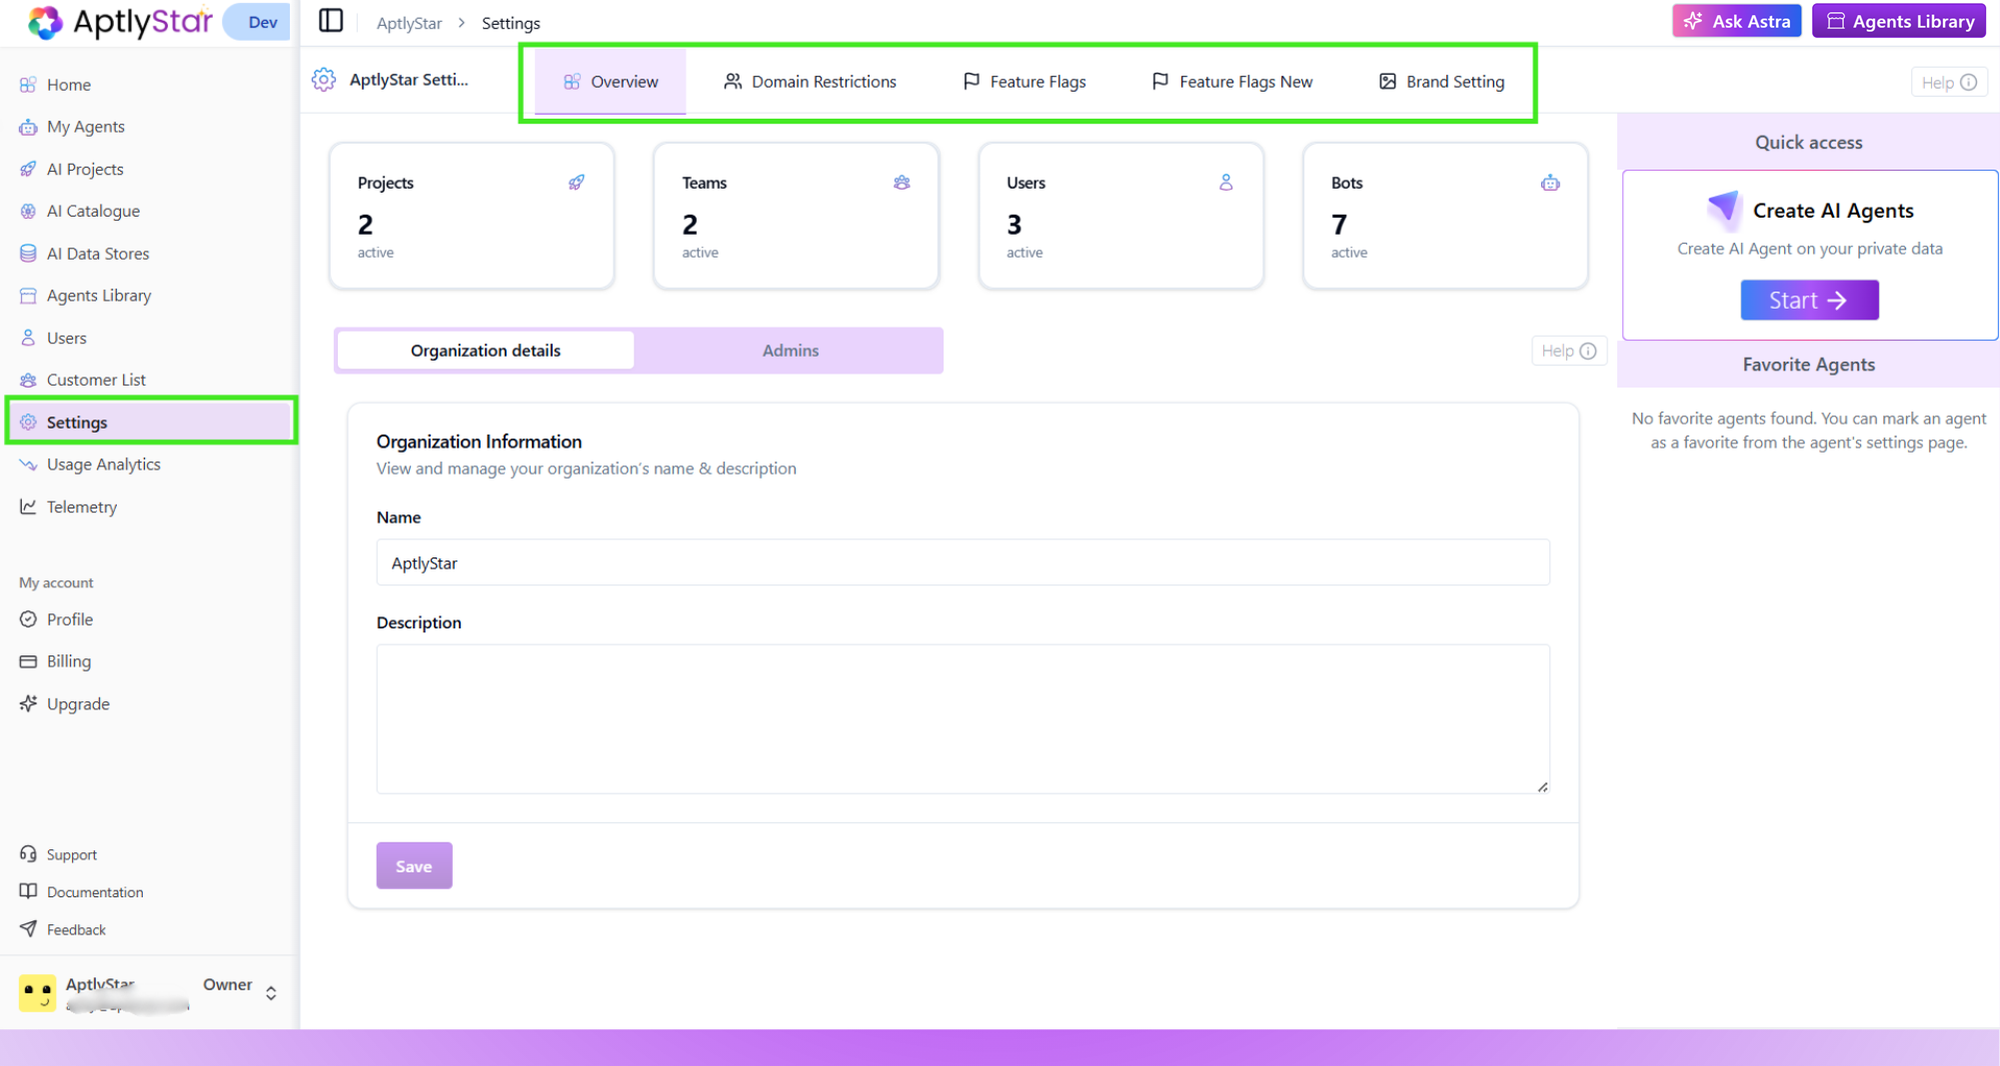Open AI Data Stores from sidebar
Viewport: 2000px width, 1066px height.
point(98,253)
